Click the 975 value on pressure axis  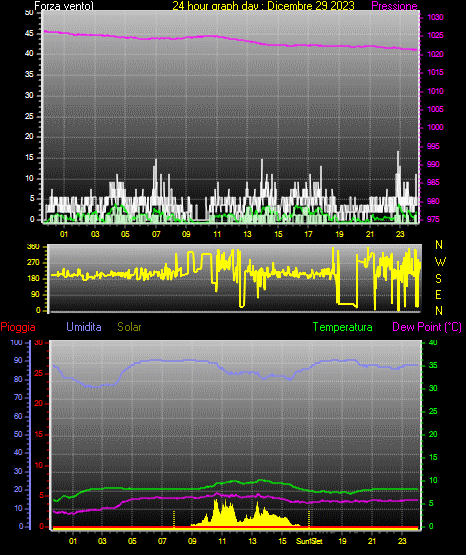coord(433,219)
